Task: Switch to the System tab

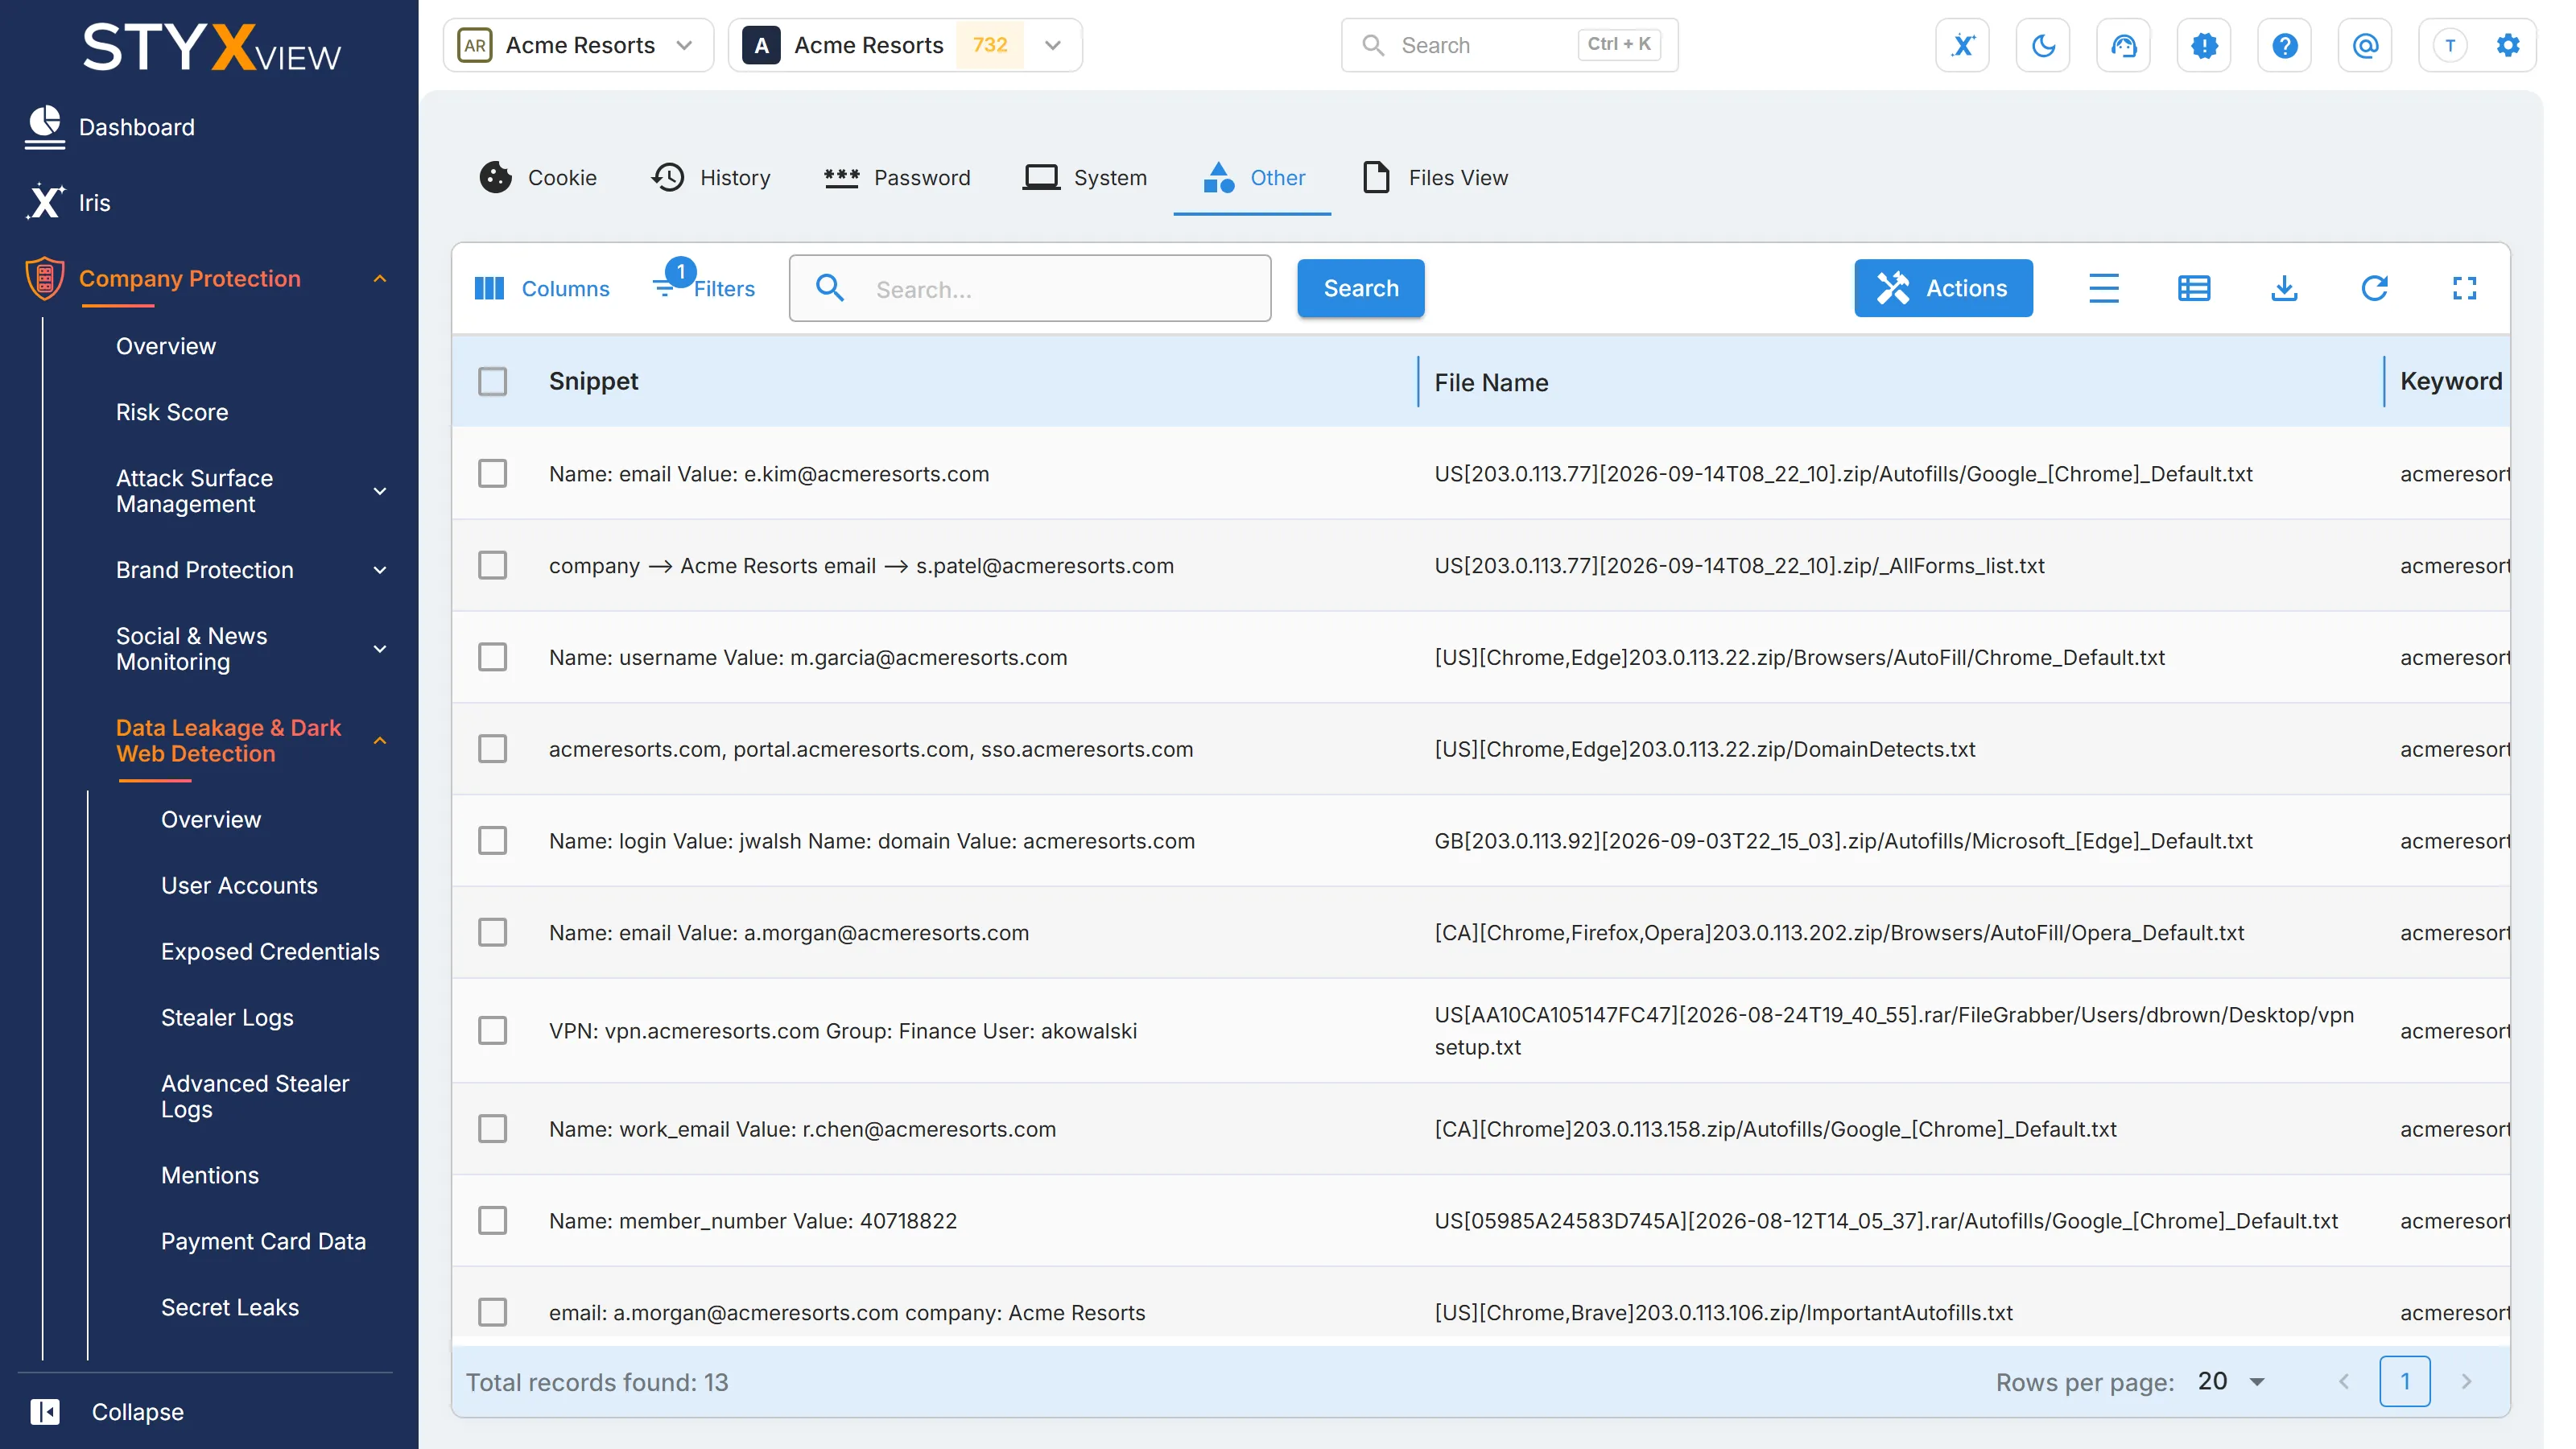Action: point(1085,177)
